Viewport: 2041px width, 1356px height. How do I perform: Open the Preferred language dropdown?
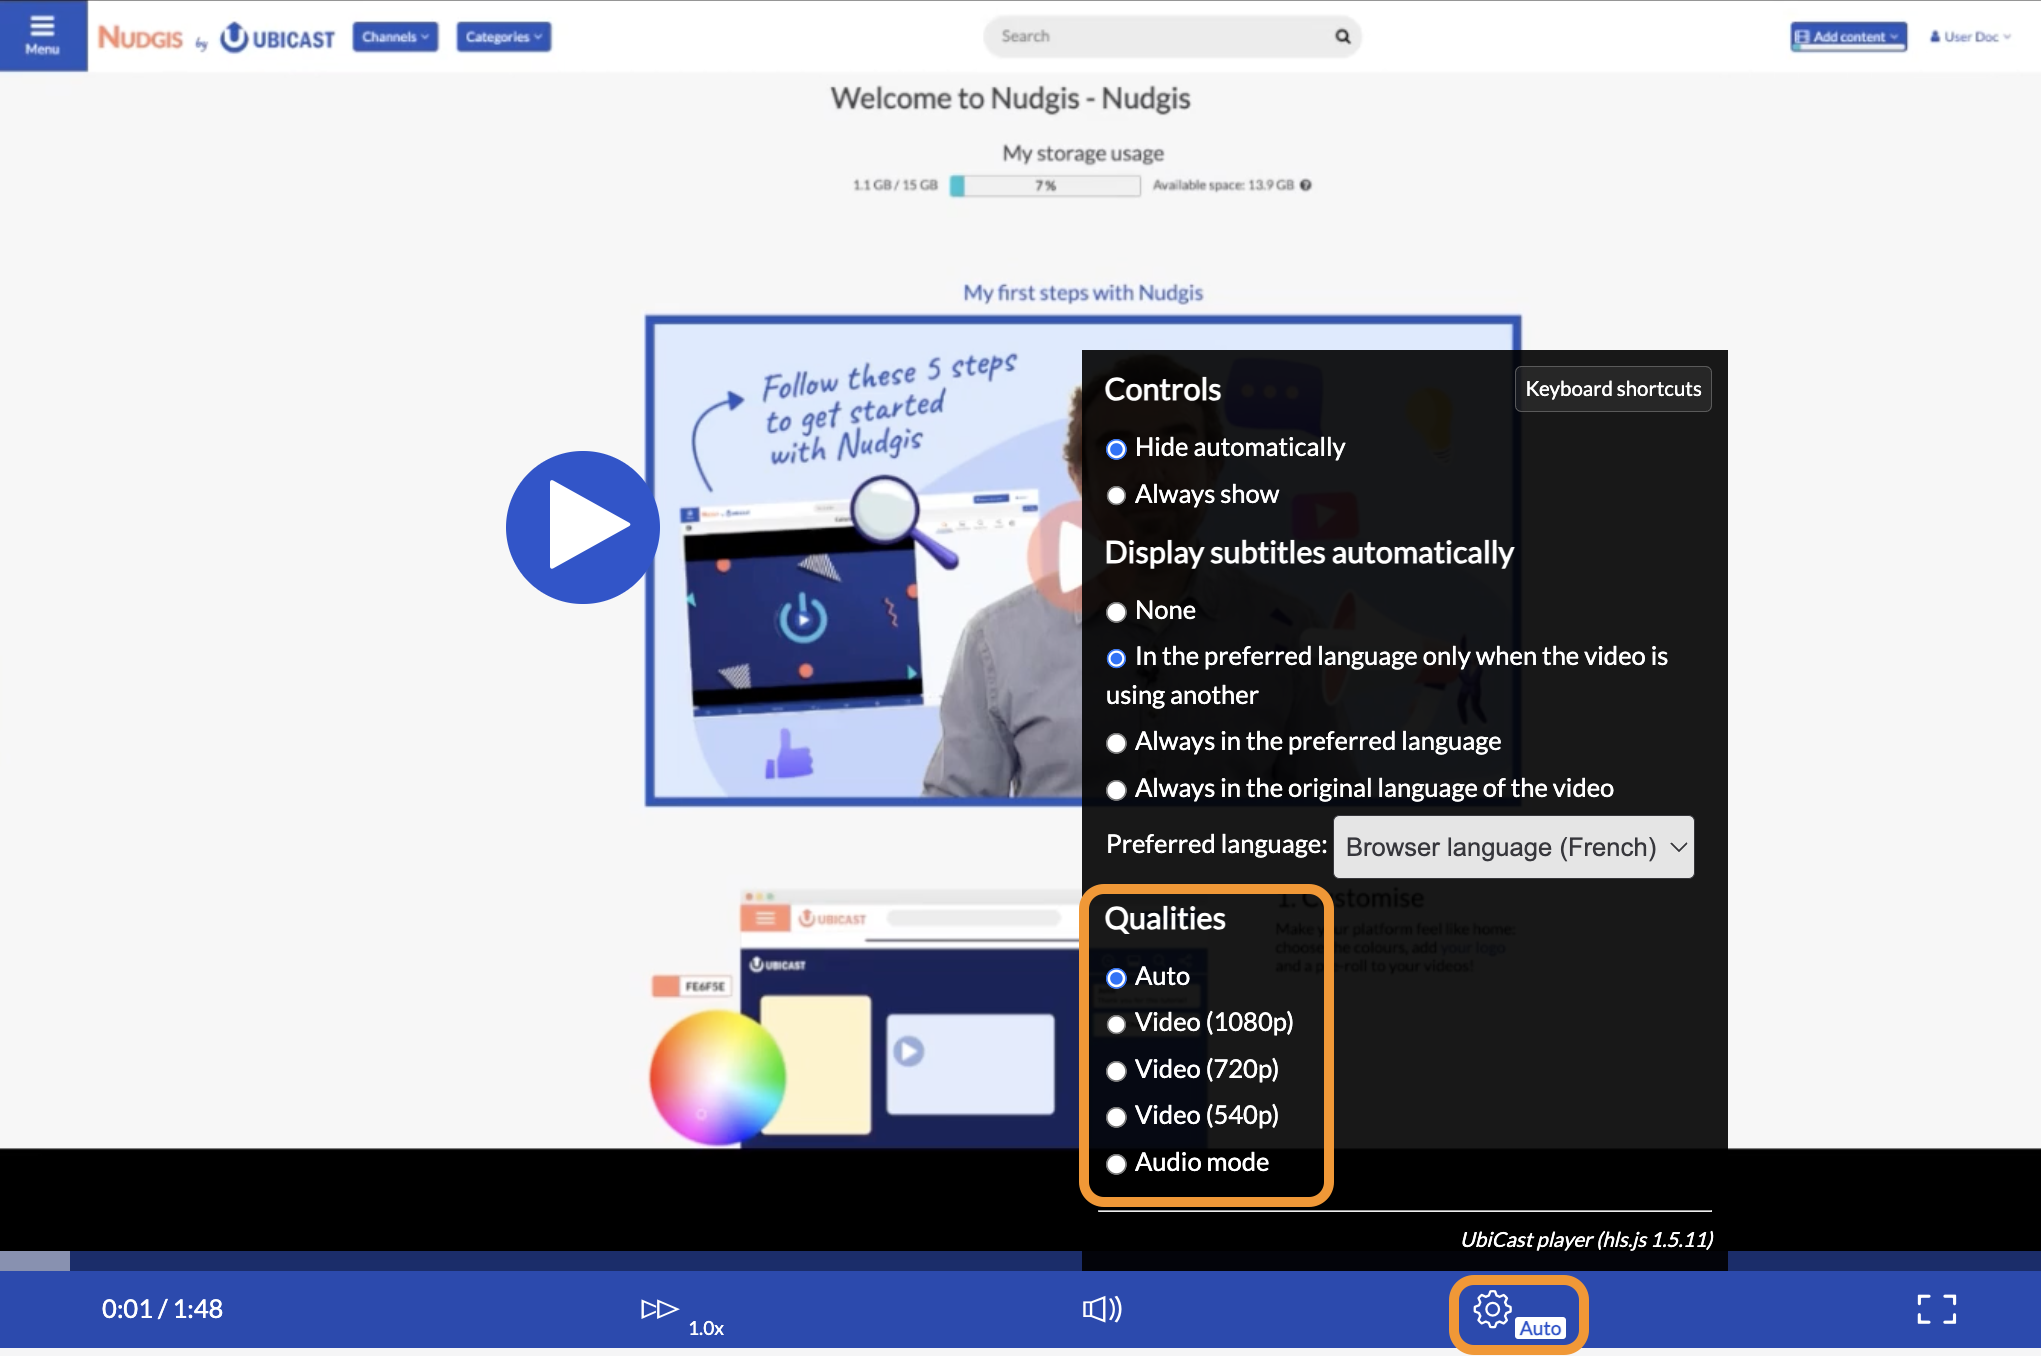click(1513, 847)
